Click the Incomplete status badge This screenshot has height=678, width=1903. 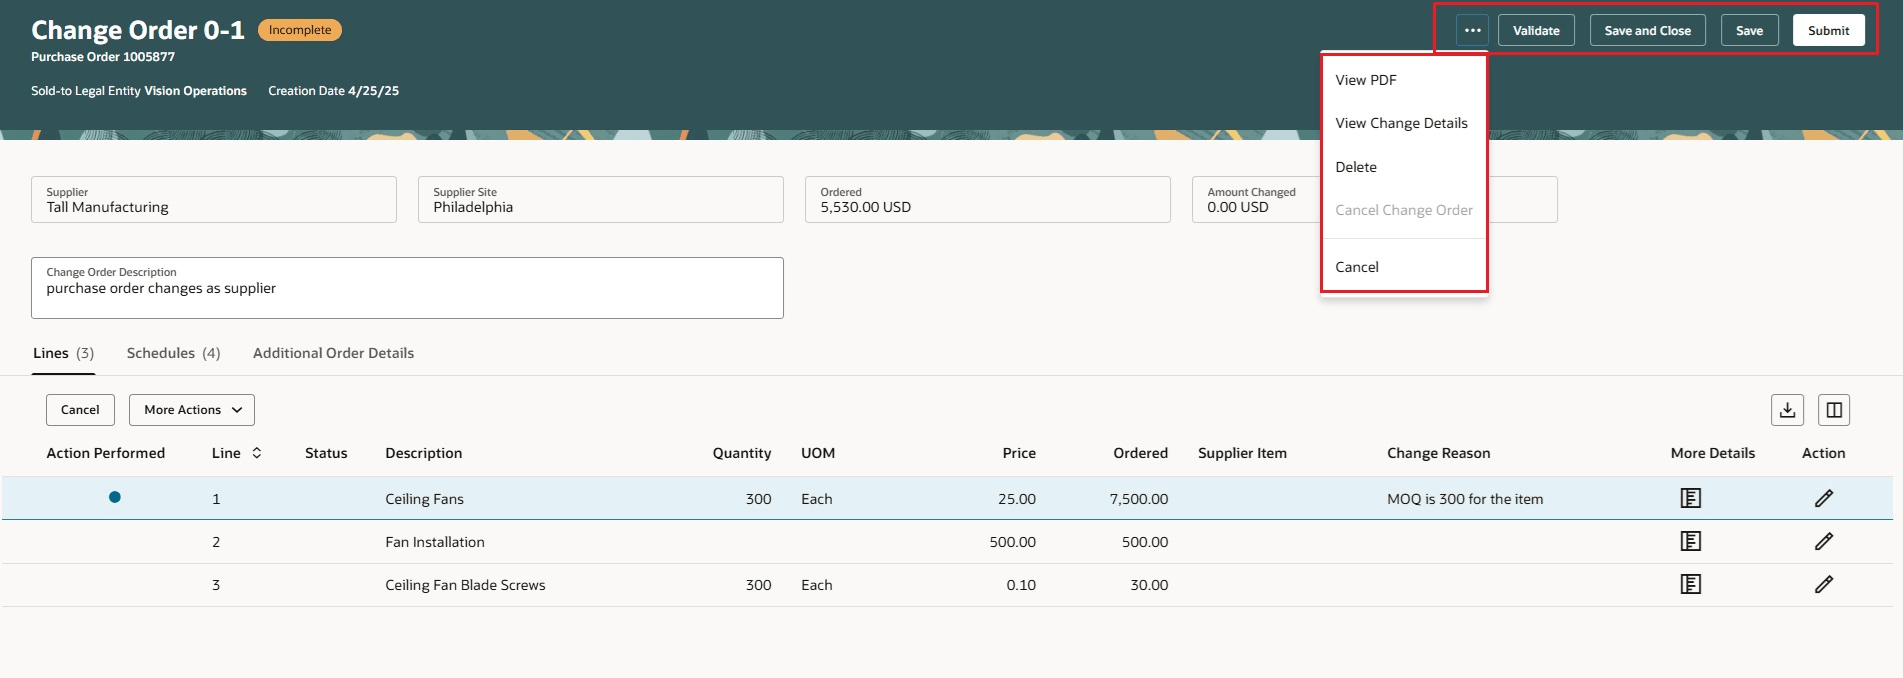click(x=300, y=30)
